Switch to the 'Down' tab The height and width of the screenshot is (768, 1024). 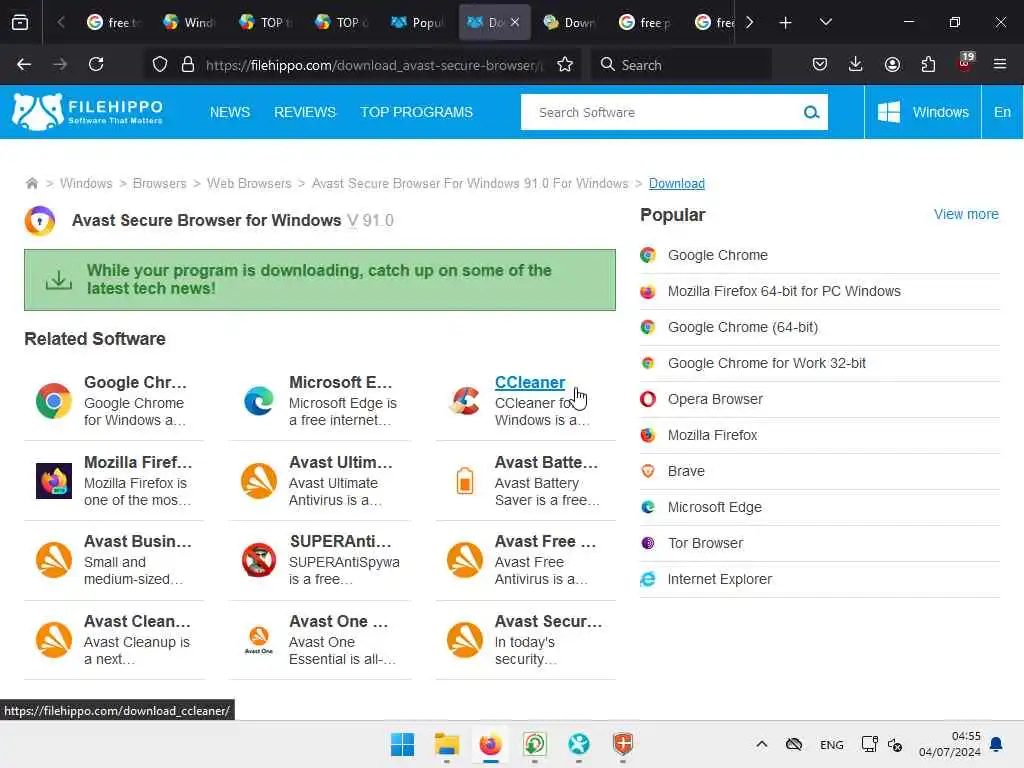pyautogui.click(x=568, y=22)
